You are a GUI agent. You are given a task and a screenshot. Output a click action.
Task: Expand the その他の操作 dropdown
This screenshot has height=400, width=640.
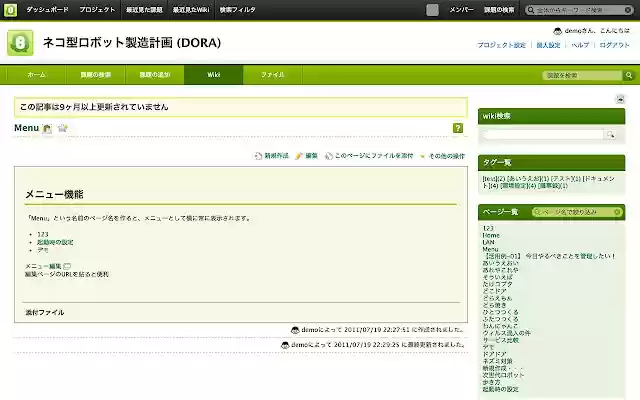tap(442, 156)
